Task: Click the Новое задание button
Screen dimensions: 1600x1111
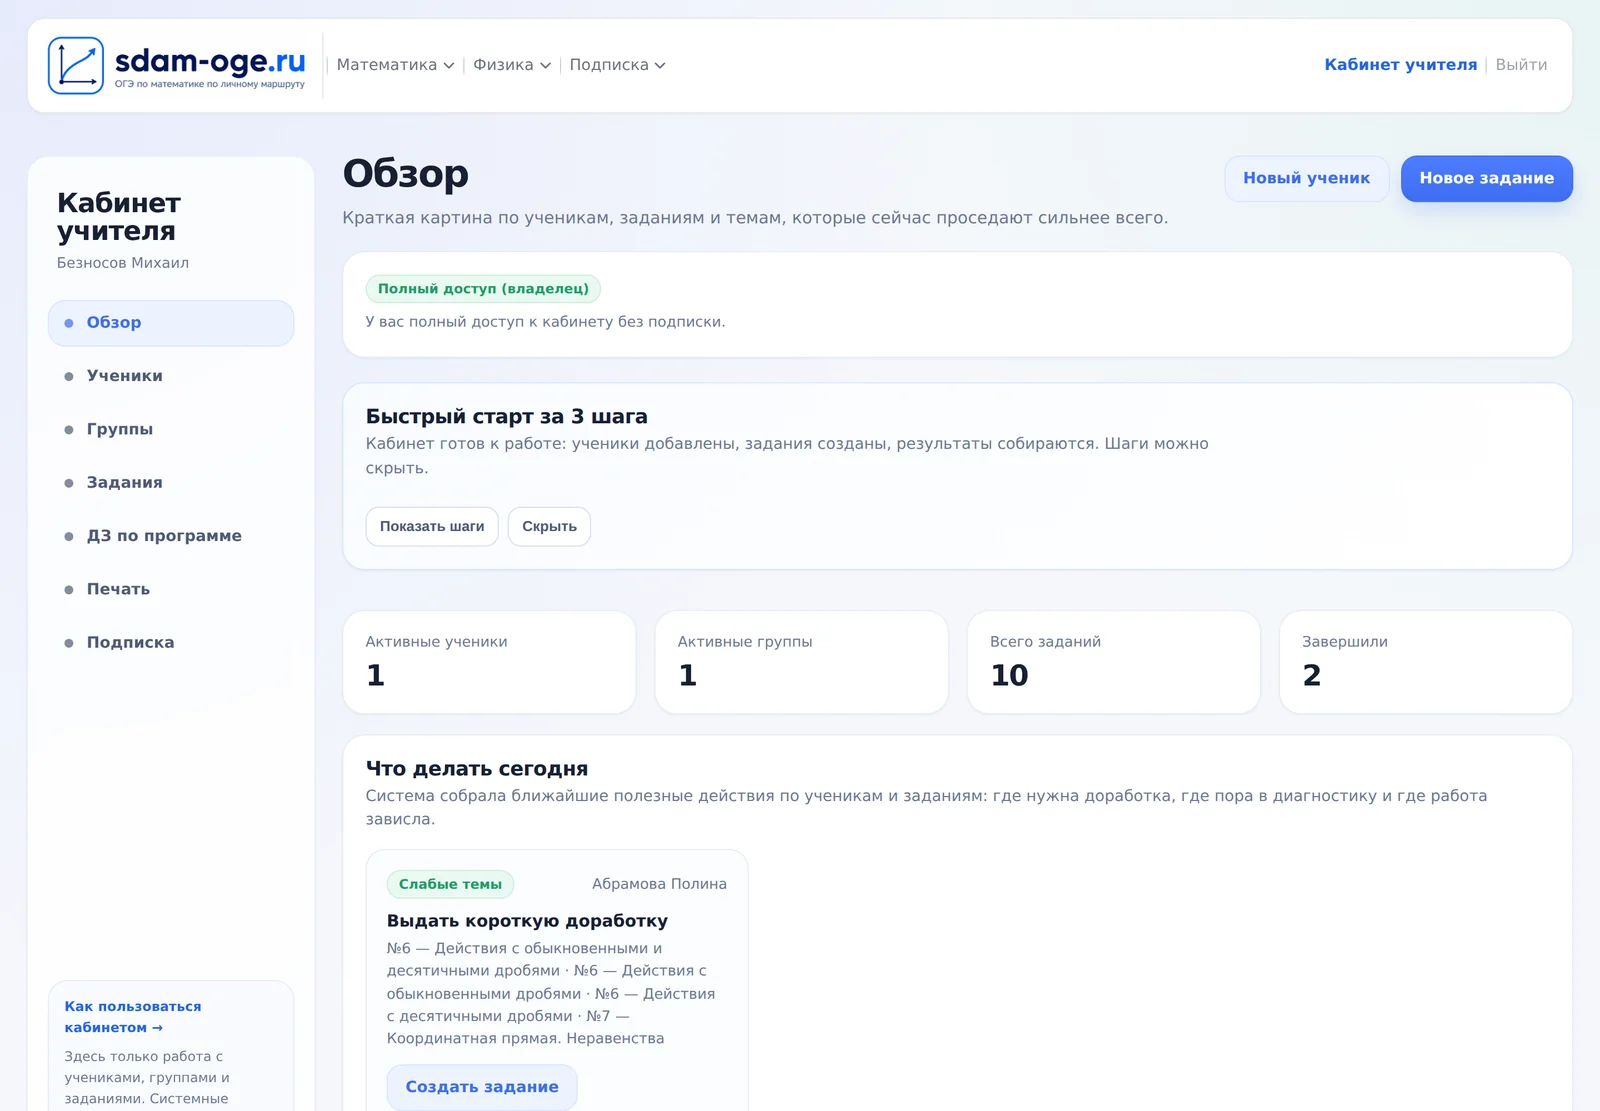Action: point(1486,178)
